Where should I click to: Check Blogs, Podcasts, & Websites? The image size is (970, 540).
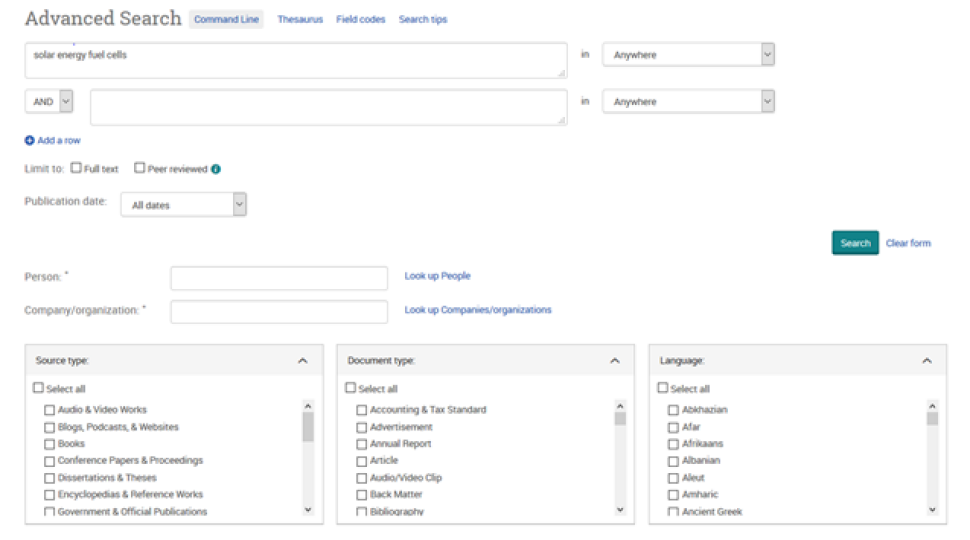[x=49, y=427]
